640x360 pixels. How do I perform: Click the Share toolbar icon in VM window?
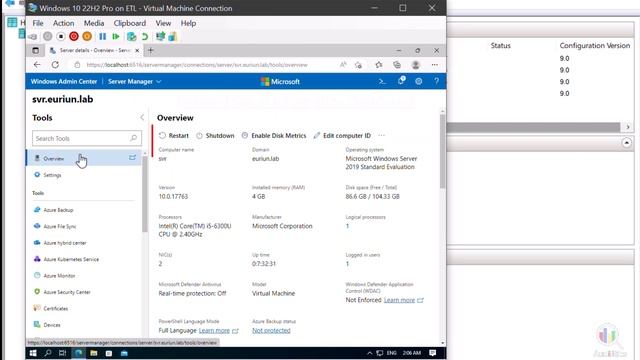[173, 37]
